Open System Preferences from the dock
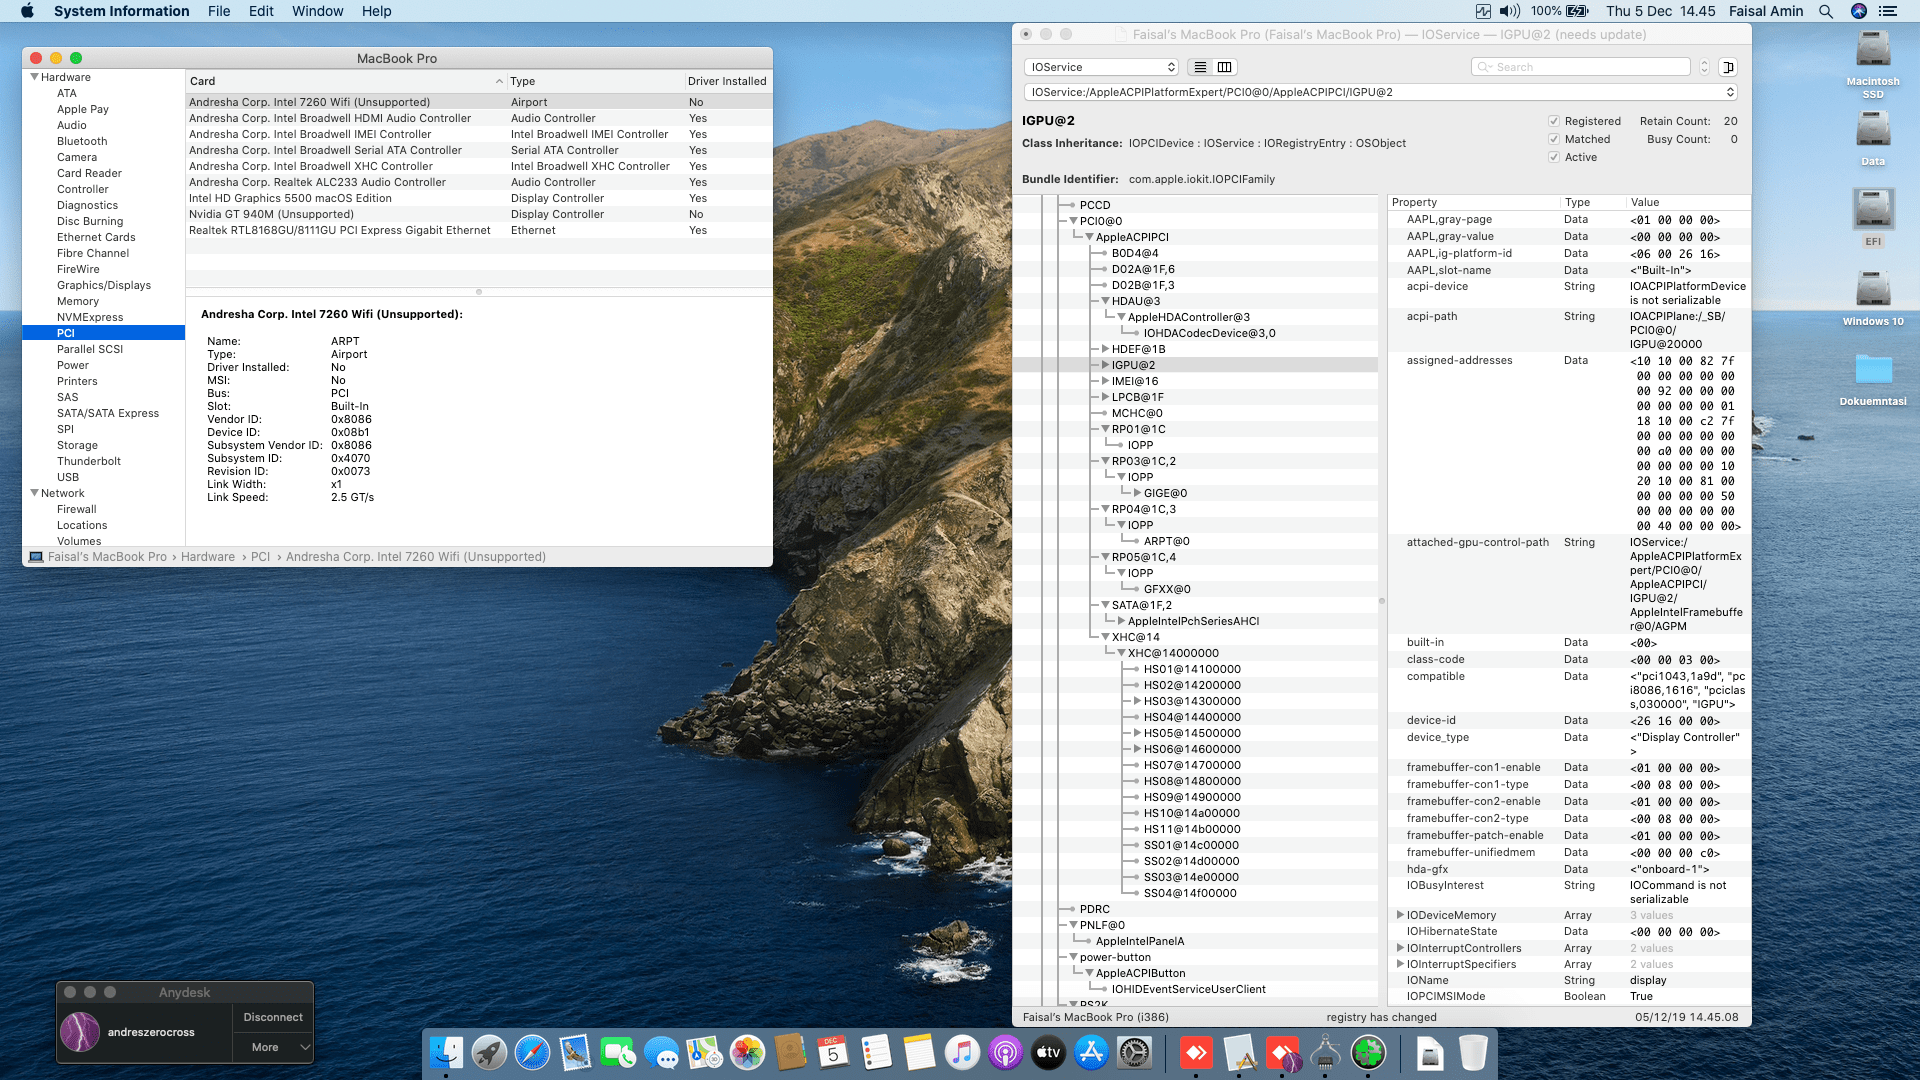This screenshot has height=1080, width=1920. coord(1134,1052)
